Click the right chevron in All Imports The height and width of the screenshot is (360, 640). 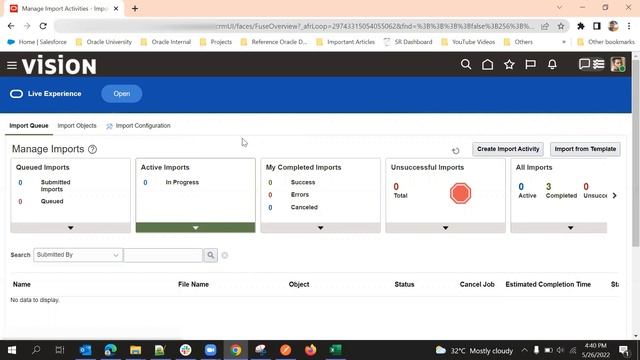coord(614,196)
